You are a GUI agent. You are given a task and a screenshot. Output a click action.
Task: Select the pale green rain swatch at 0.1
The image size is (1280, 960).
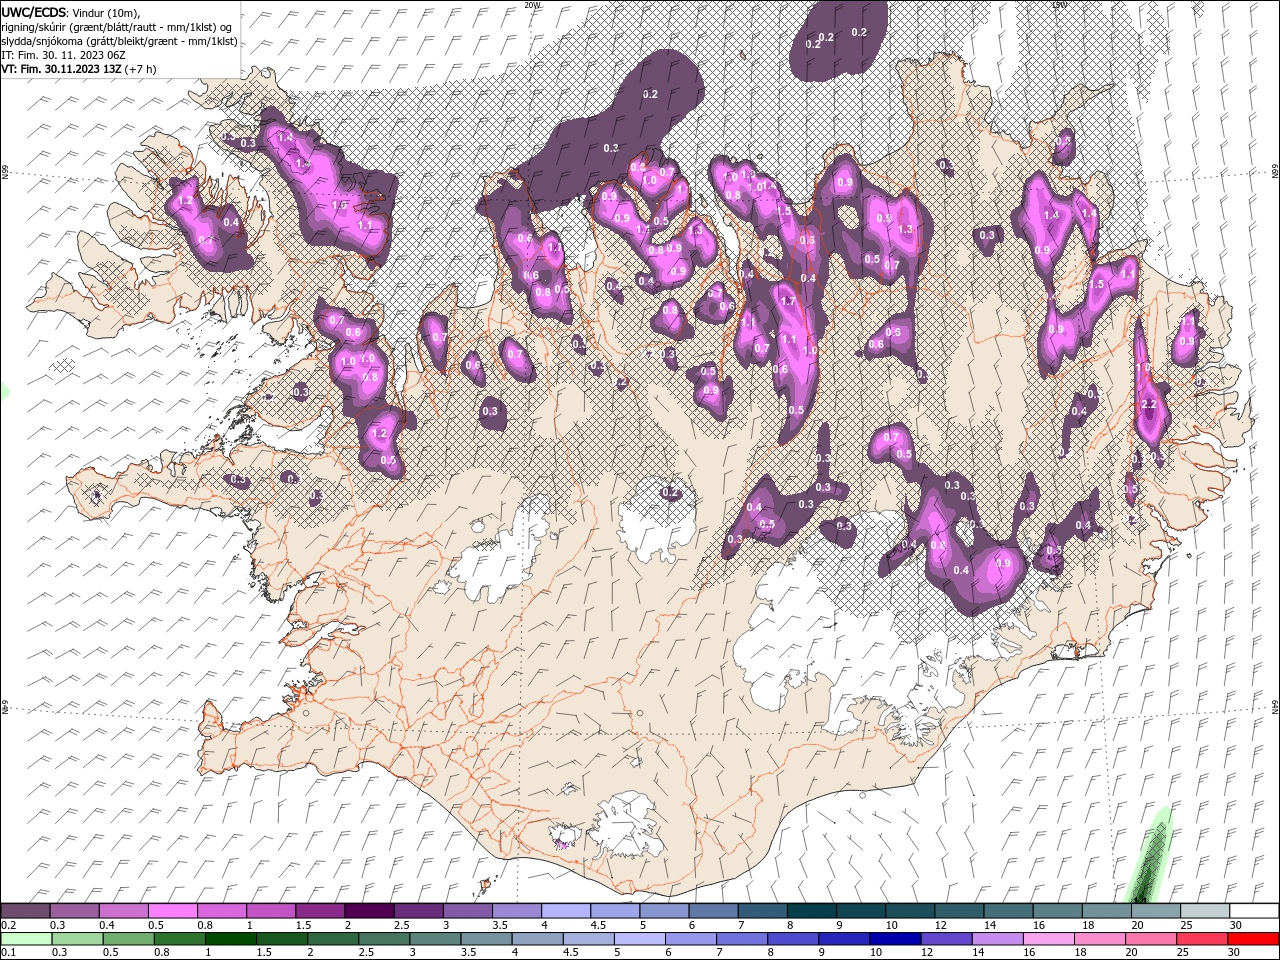[26, 939]
